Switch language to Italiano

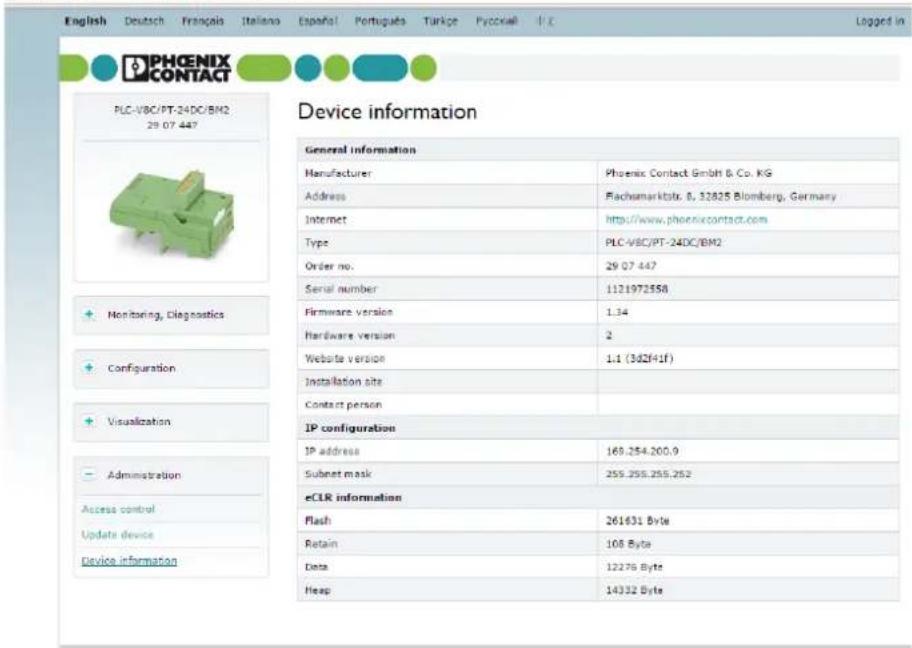click(261, 21)
